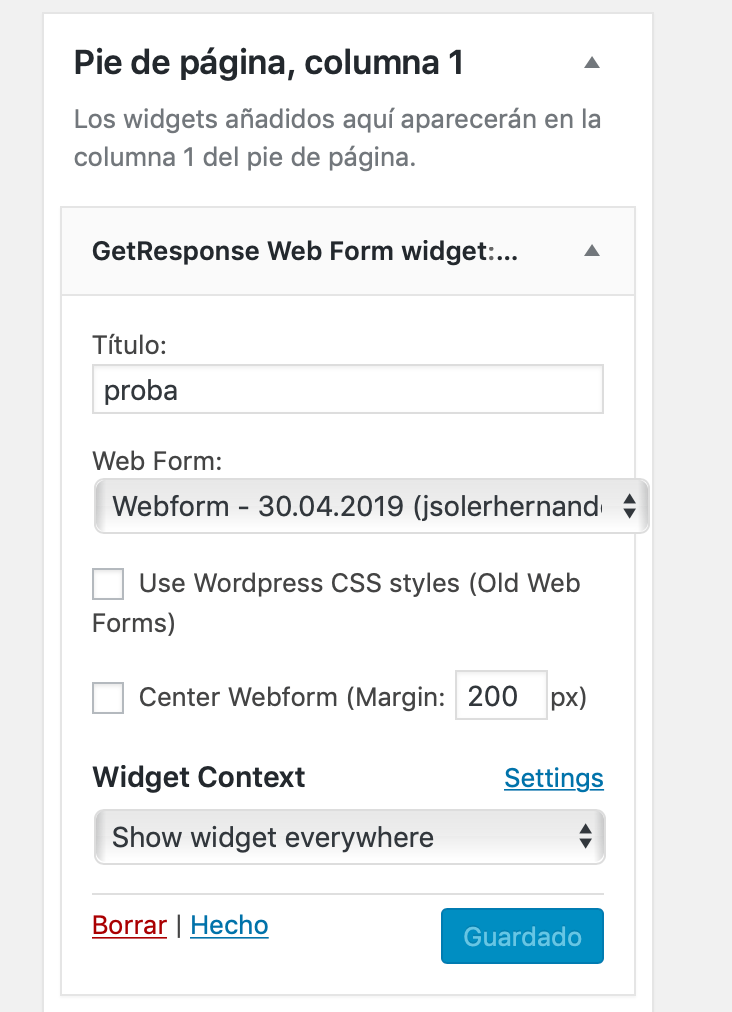This screenshot has width=732, height=1012.
Task: Collapse the Pie de página, columna 1 arrow
Action: (592, 63)
